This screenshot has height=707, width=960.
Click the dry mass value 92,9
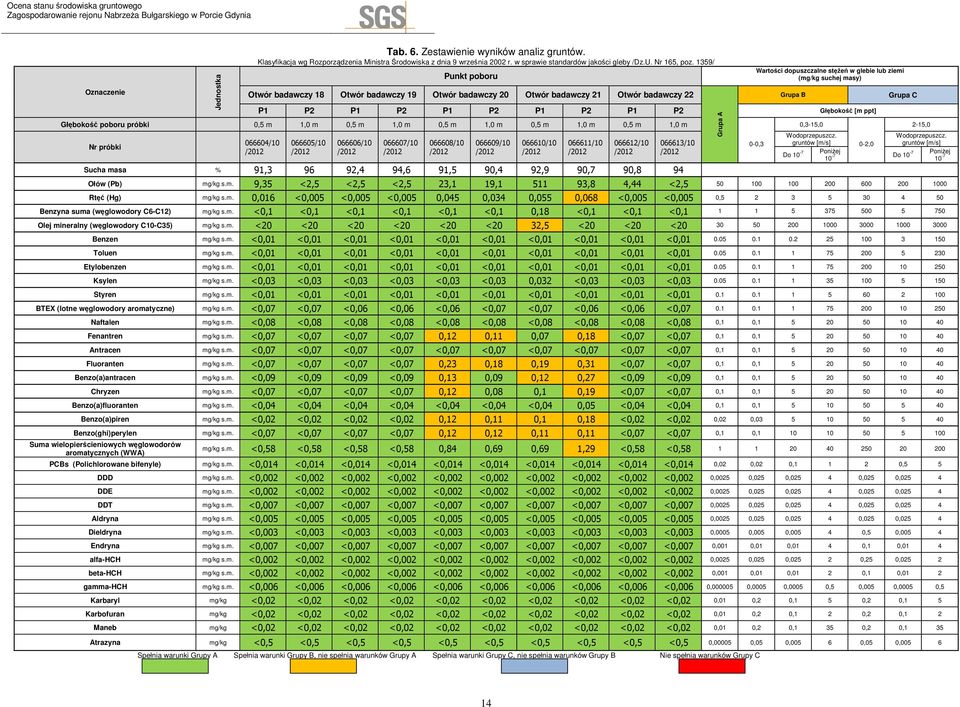pyautogui.click(x=539, y=170)
